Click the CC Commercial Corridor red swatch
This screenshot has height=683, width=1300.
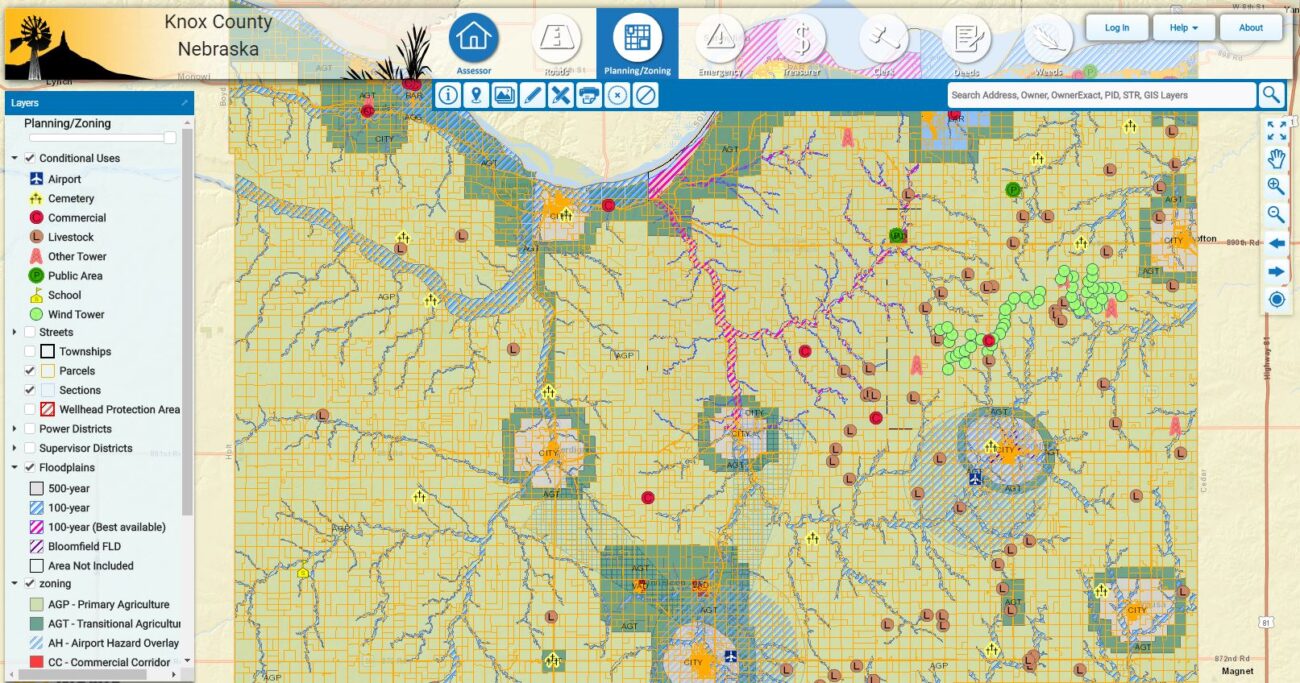click(36, 662)
